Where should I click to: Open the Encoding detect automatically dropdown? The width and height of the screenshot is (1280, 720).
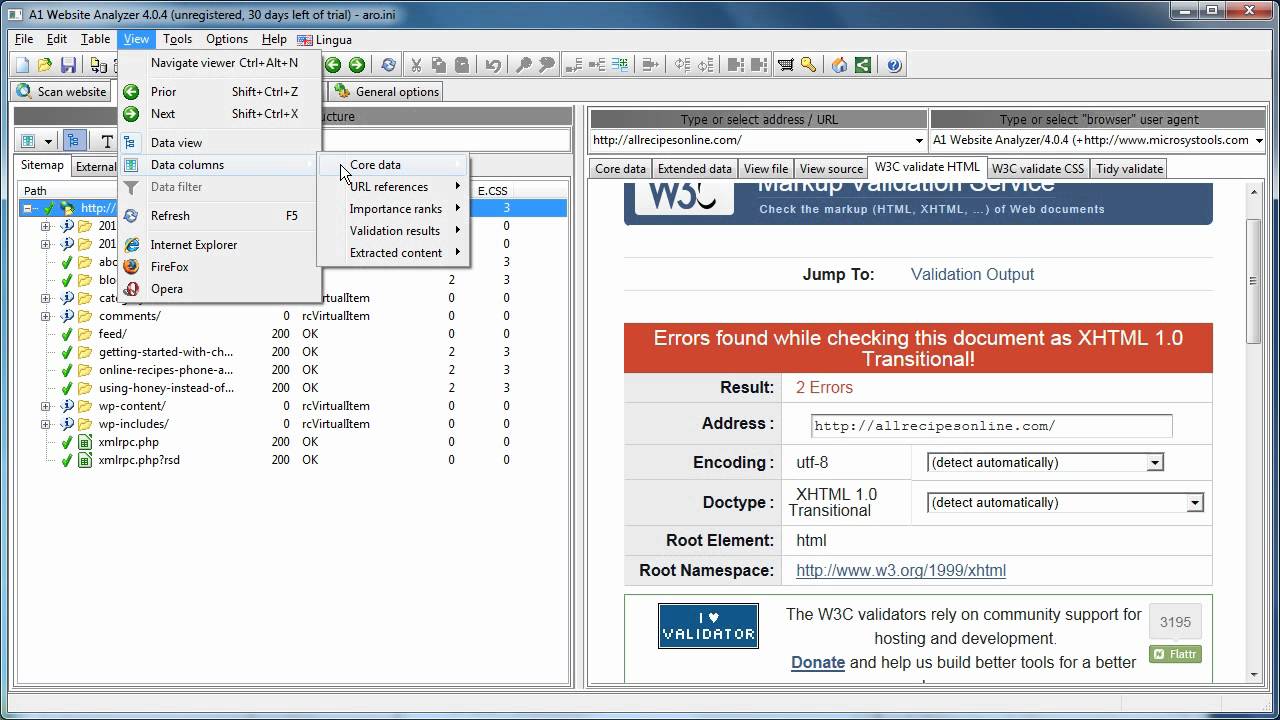click(1155, 462)
